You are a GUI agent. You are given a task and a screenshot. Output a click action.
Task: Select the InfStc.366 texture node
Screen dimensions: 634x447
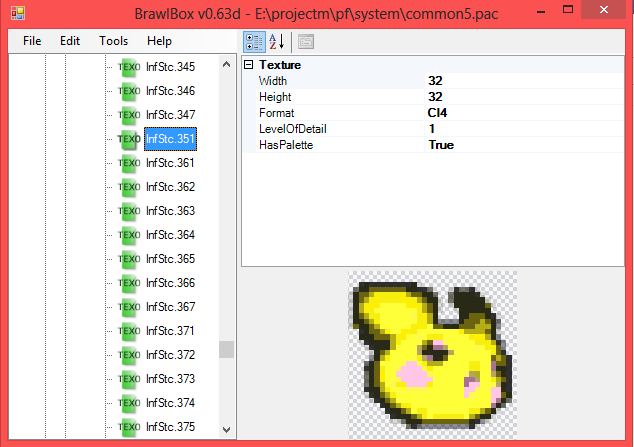pos(170,283)
